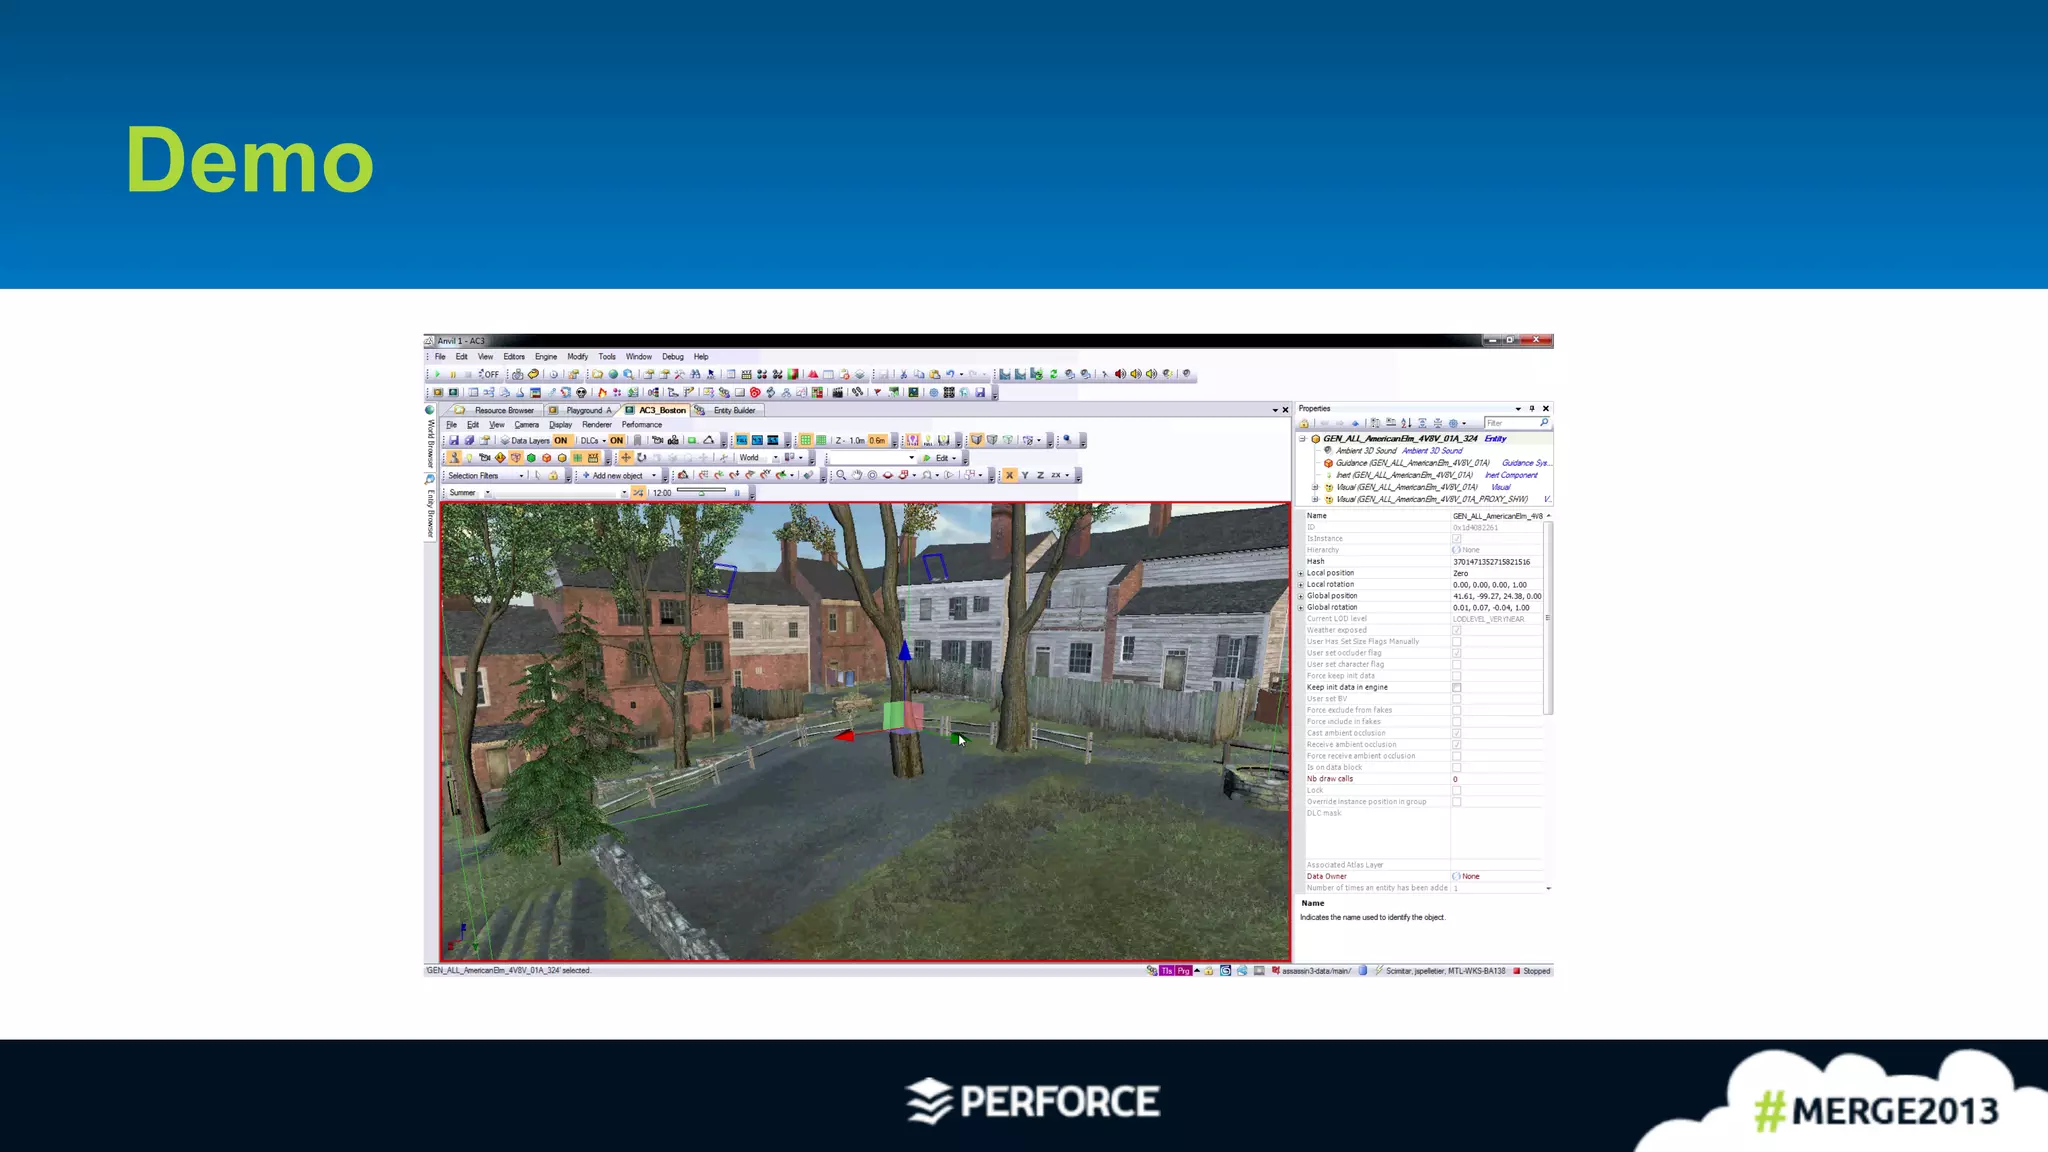Click the alphabetical sort icon in Properties
The image size is (2048, 1152).
click(x=1406, y=423)
